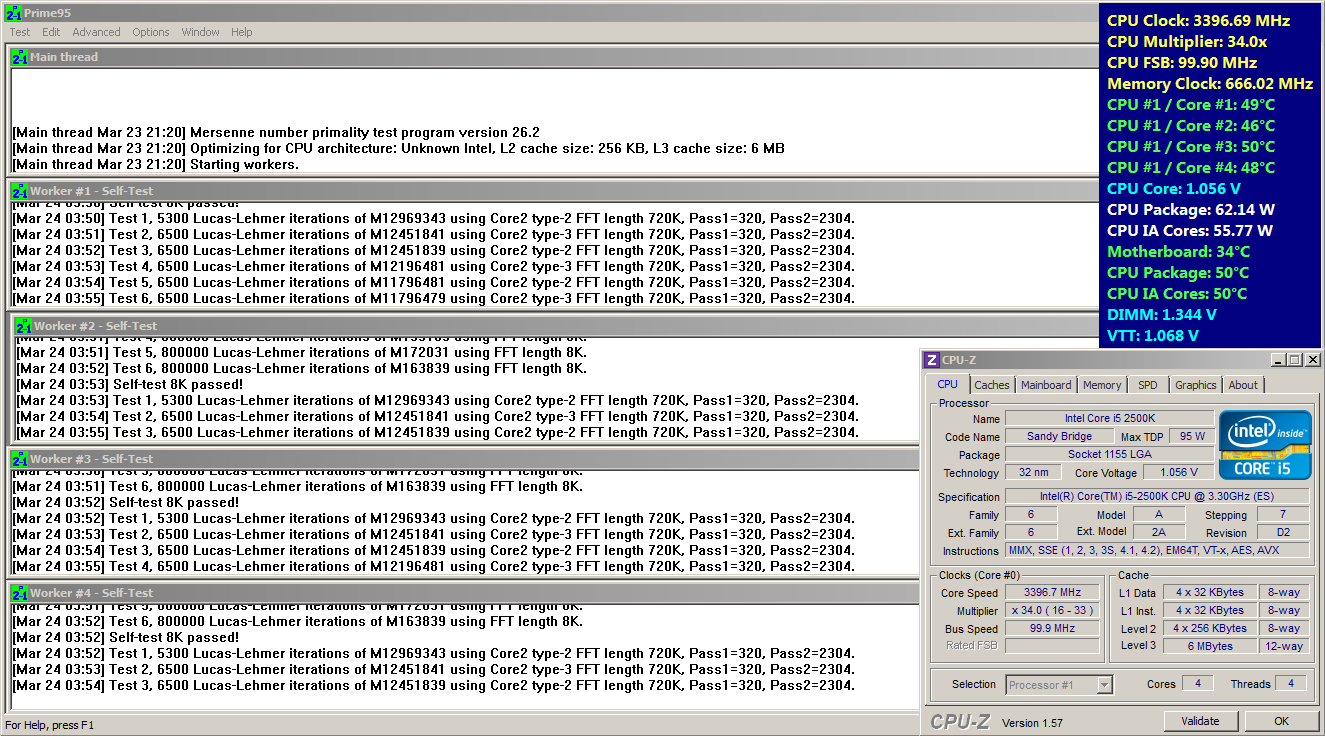Click the CPU-Z title bar icon
Image resolution: width=1325 pixels, height=736 pixels.
(x=931, y=360)
